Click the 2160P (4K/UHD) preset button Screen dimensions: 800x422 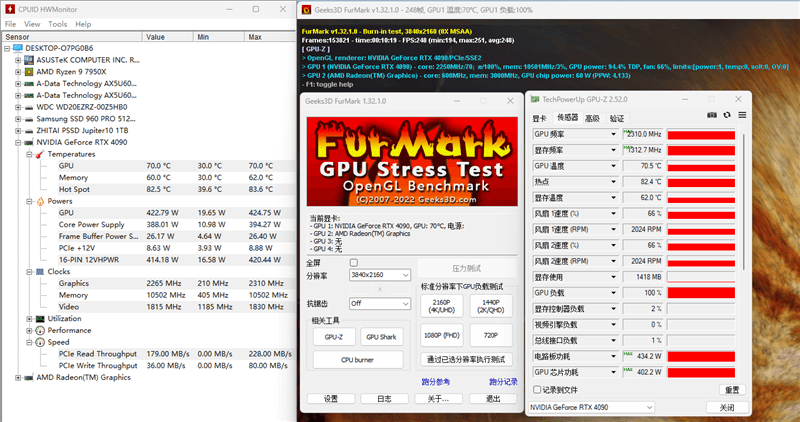click(442, 306)
